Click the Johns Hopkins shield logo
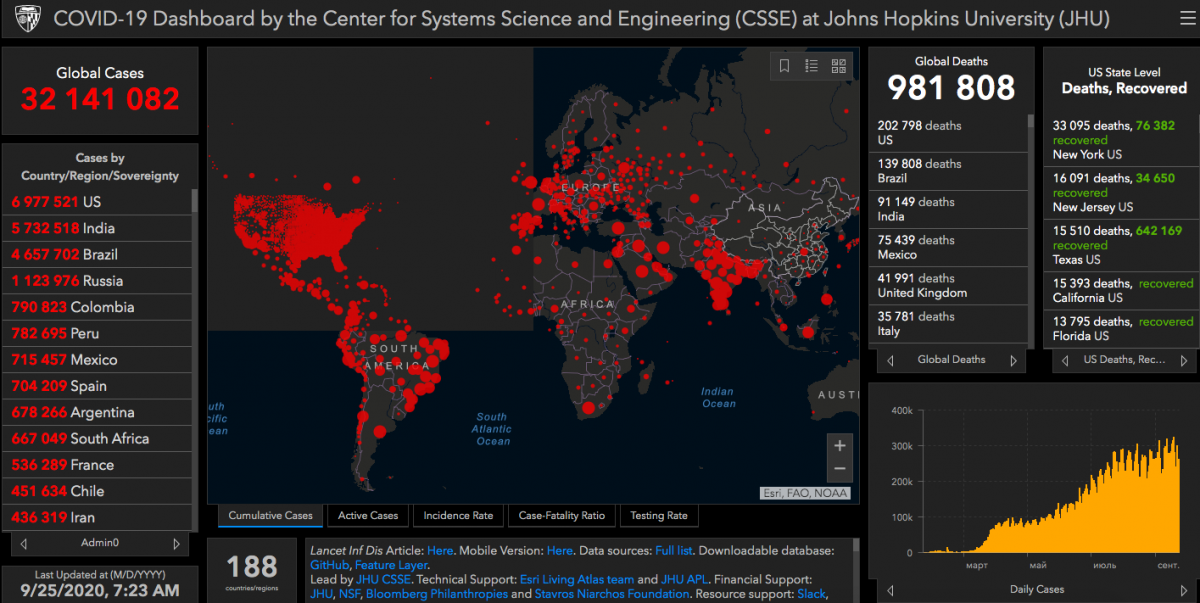 coord(28,19)
